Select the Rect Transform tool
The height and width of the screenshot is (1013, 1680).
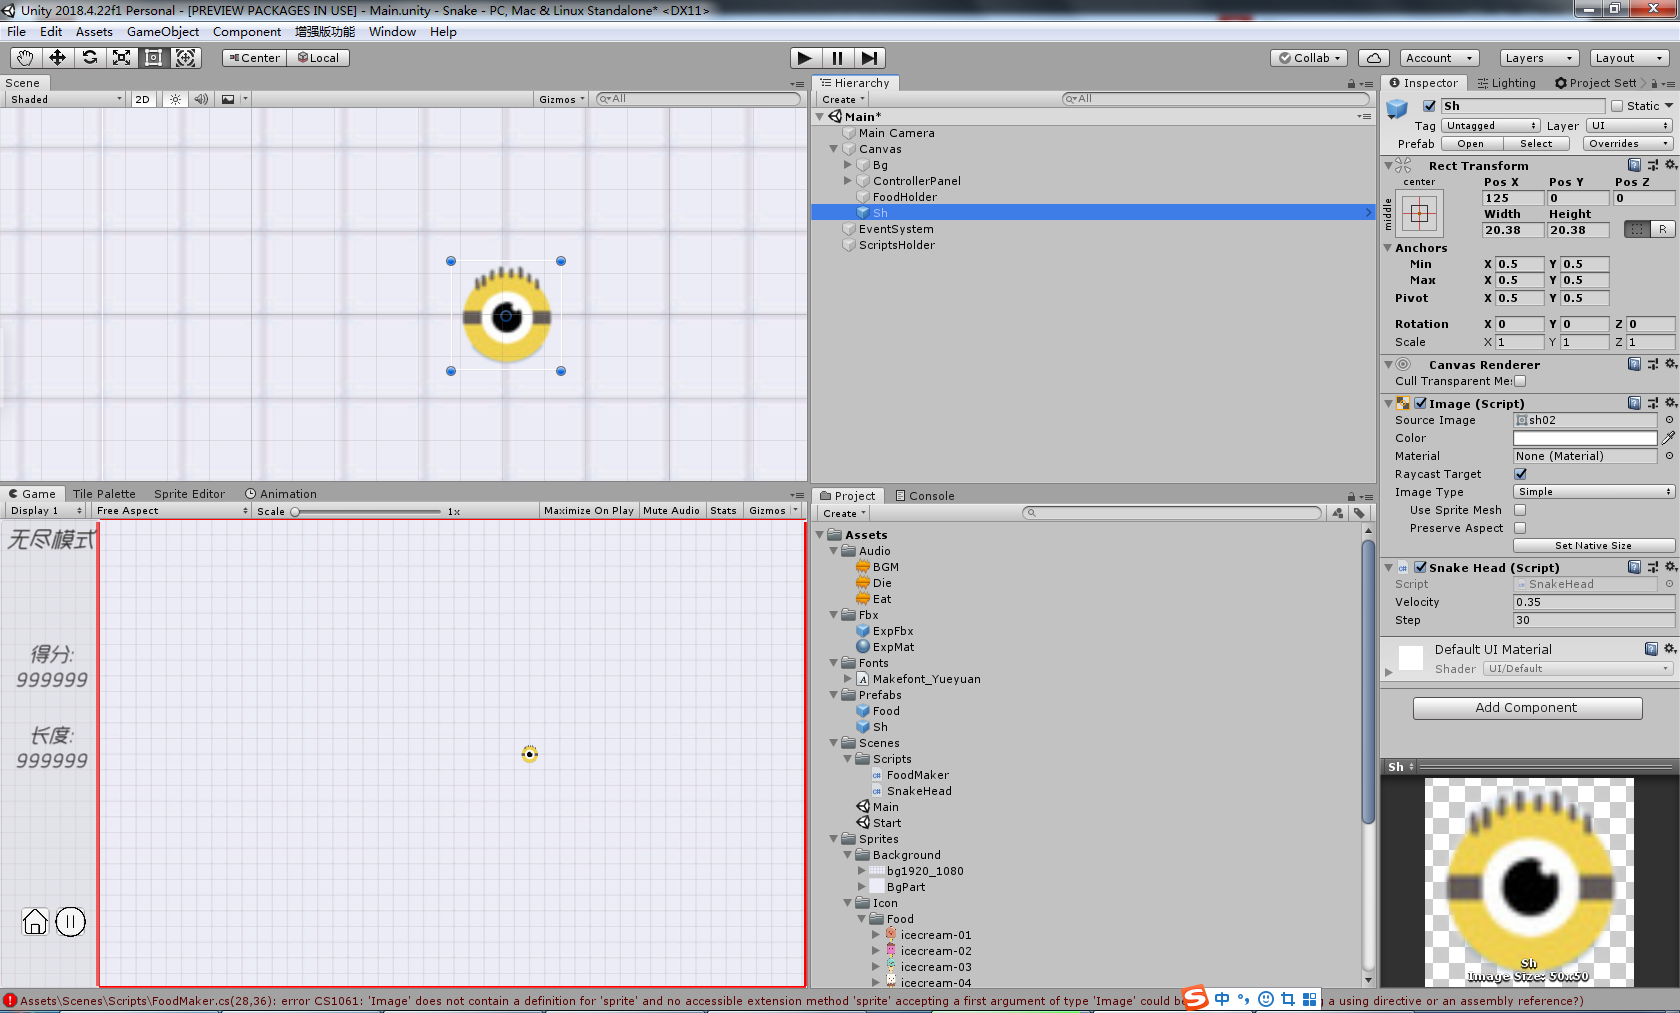pyautogui.click(x=153, y=58)
